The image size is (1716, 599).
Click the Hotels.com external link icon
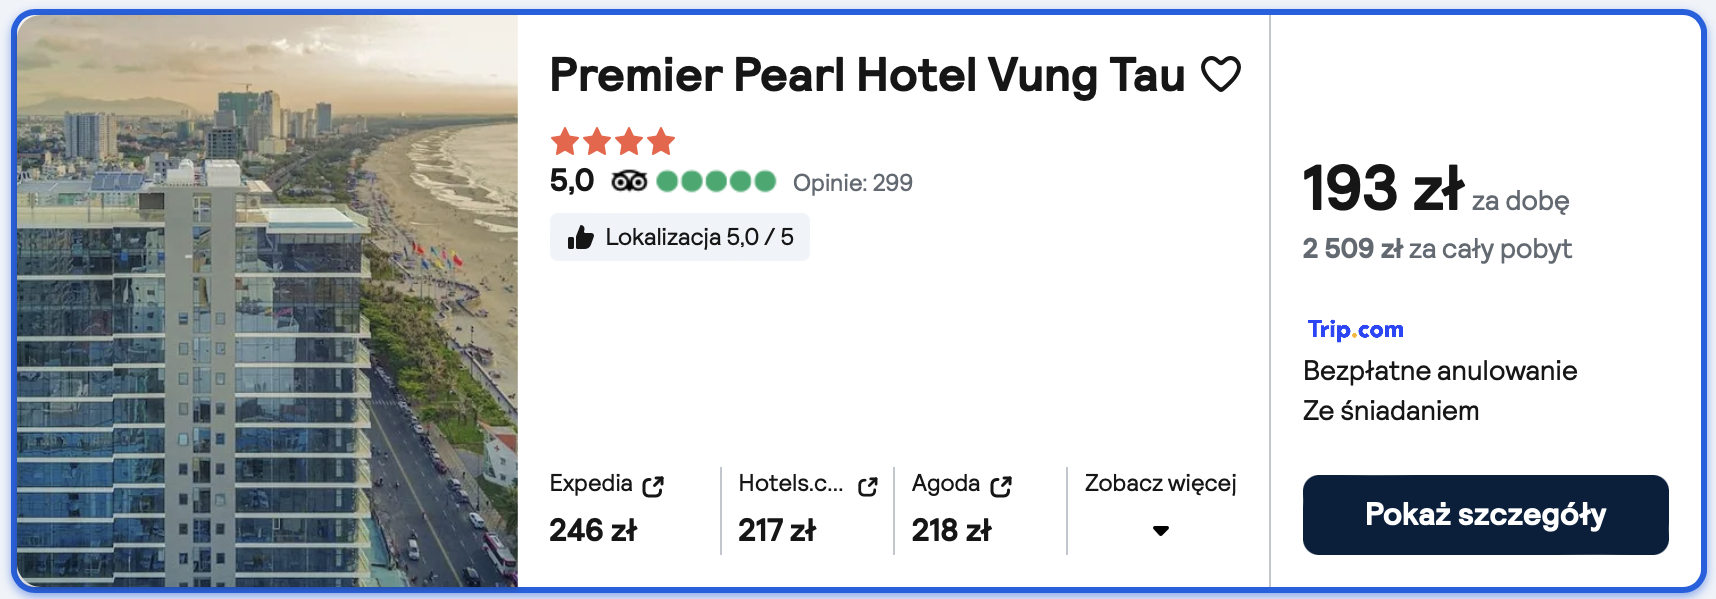pos(867,486)
